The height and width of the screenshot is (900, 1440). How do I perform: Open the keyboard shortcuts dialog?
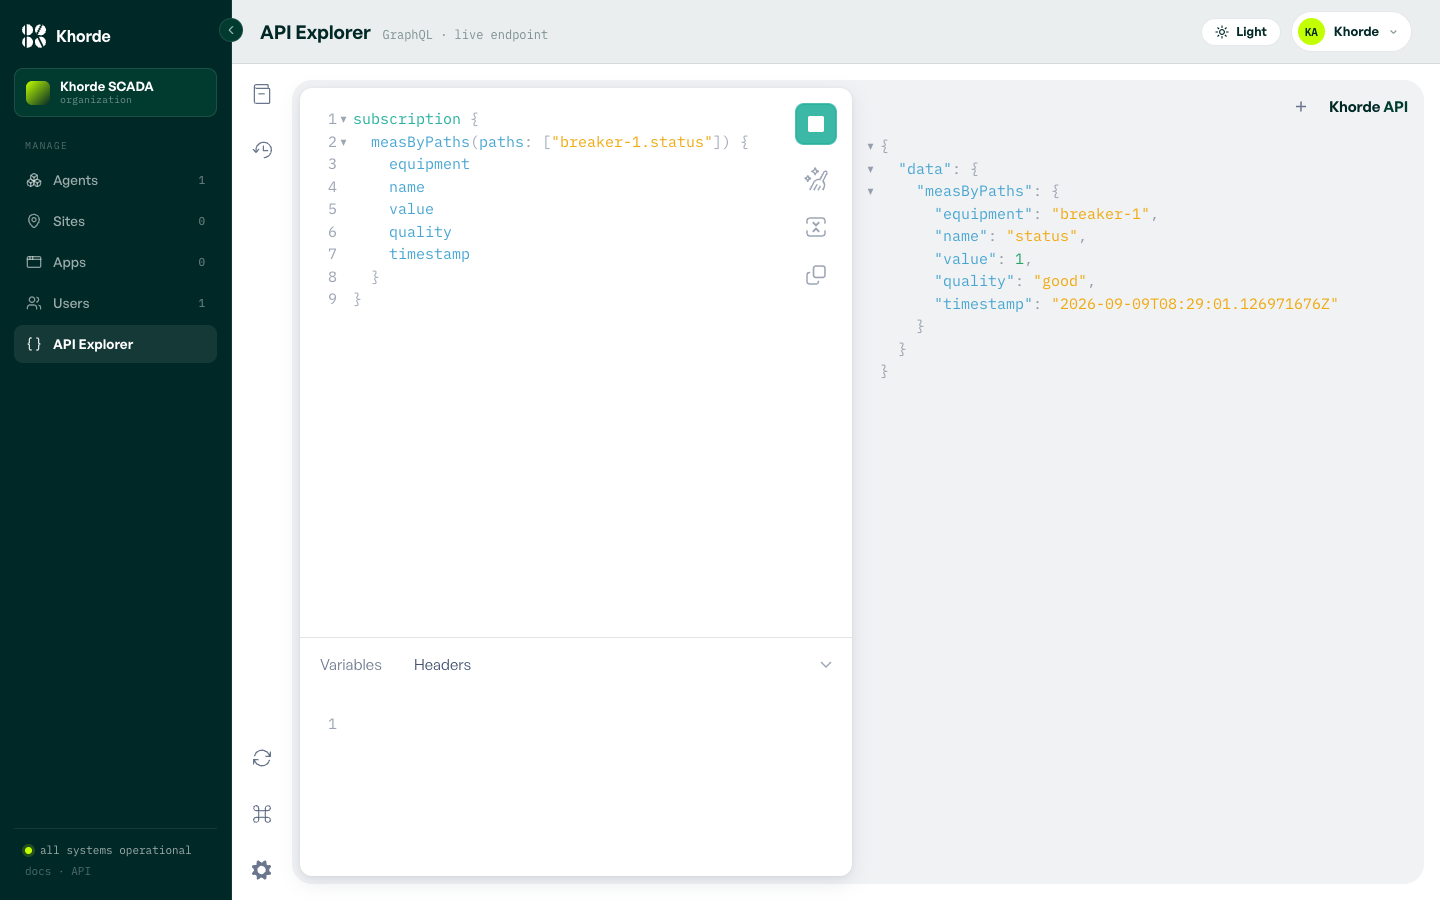pyautogui.click(x=262, y=814)
